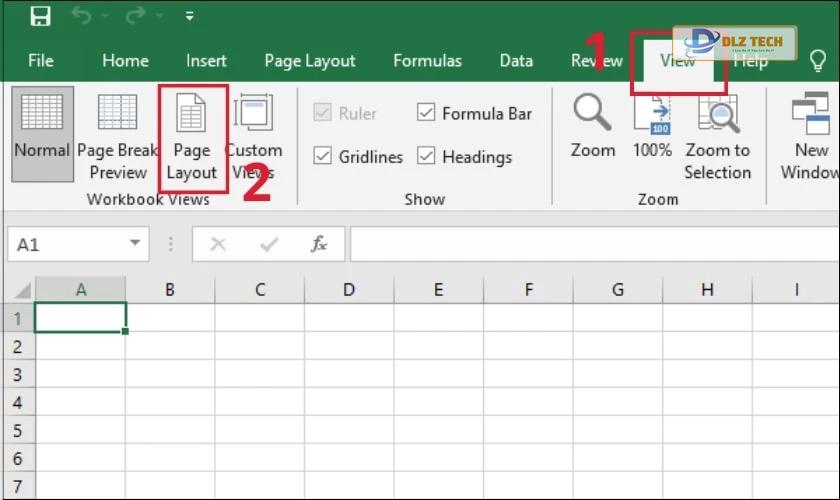Toggle the Headings checkbox
840x500 pixels.
coord(426,156)
